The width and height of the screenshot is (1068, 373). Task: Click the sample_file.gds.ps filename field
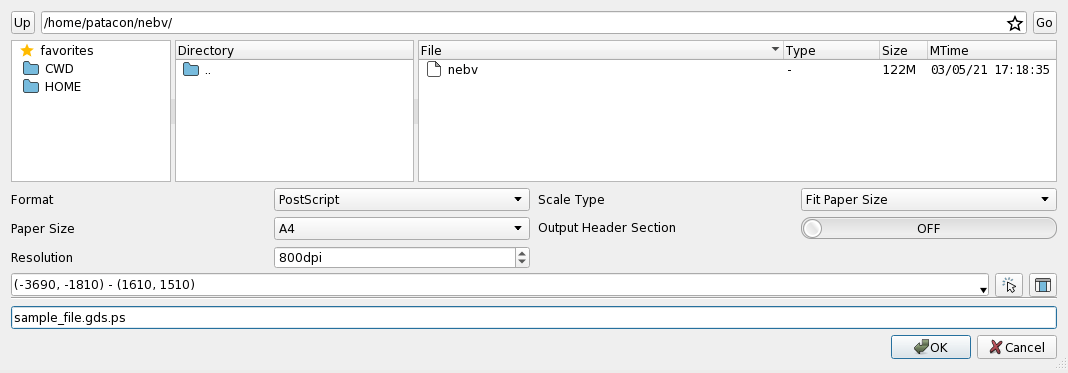(533, 318)
